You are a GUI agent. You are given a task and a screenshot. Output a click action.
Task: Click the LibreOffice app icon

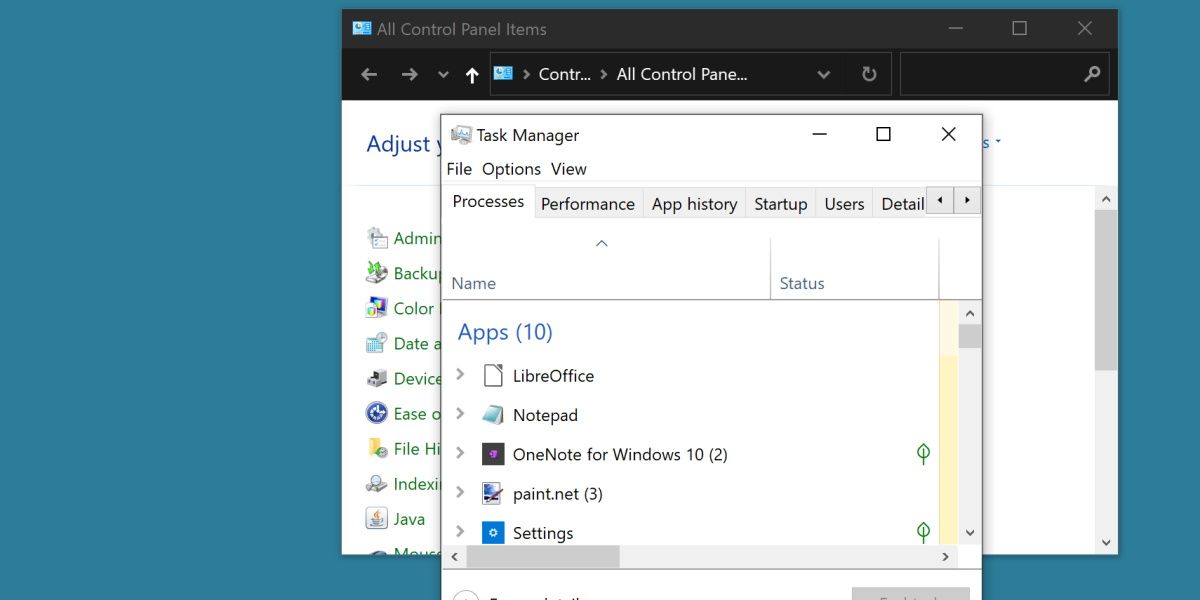click(493, 376)
